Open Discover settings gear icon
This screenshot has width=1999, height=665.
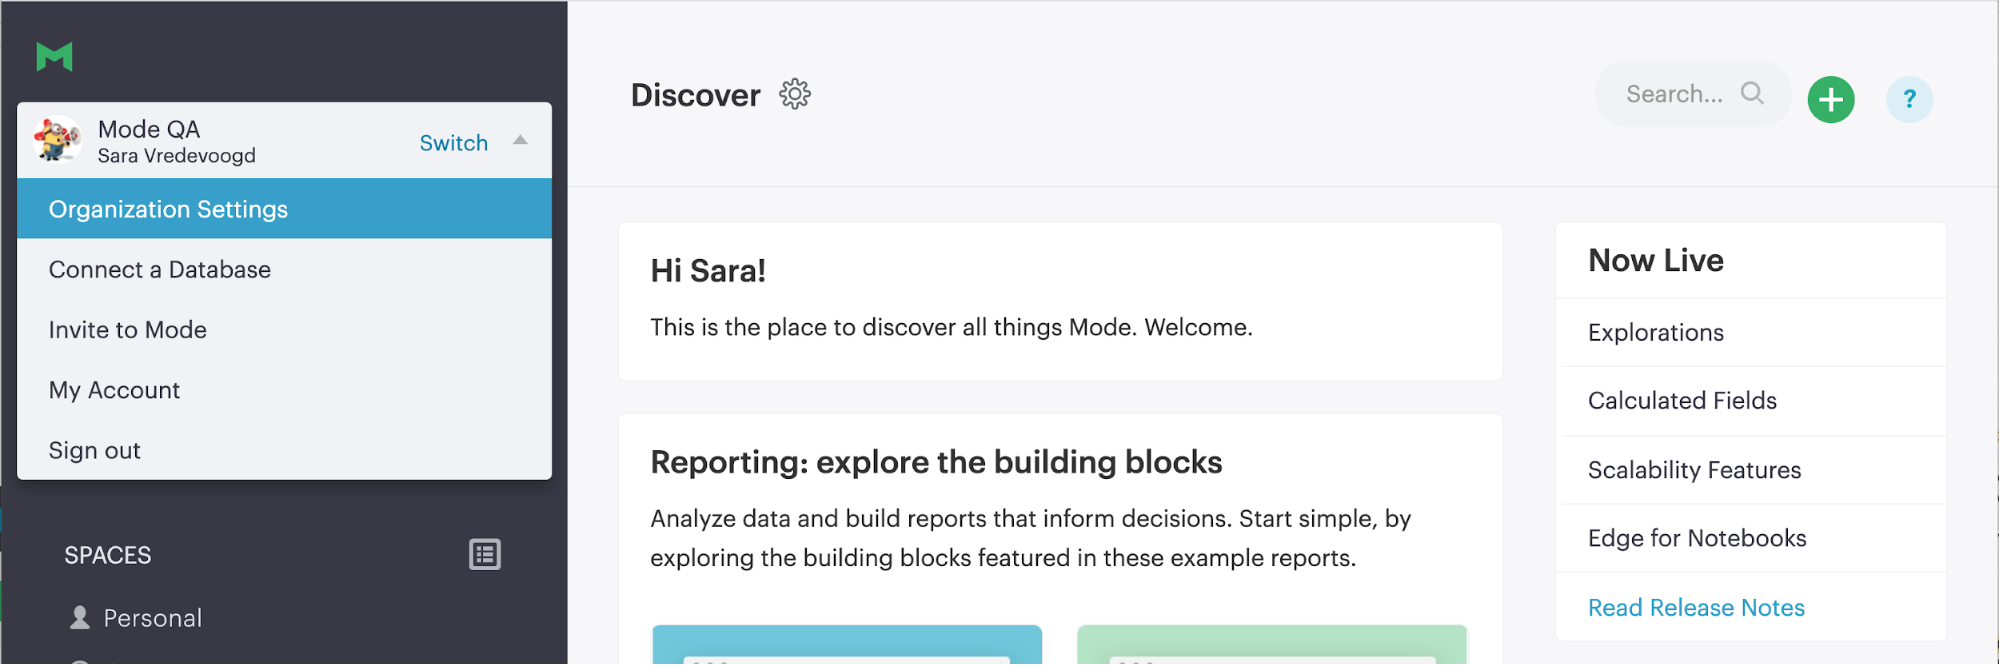(x=795, y=95)
